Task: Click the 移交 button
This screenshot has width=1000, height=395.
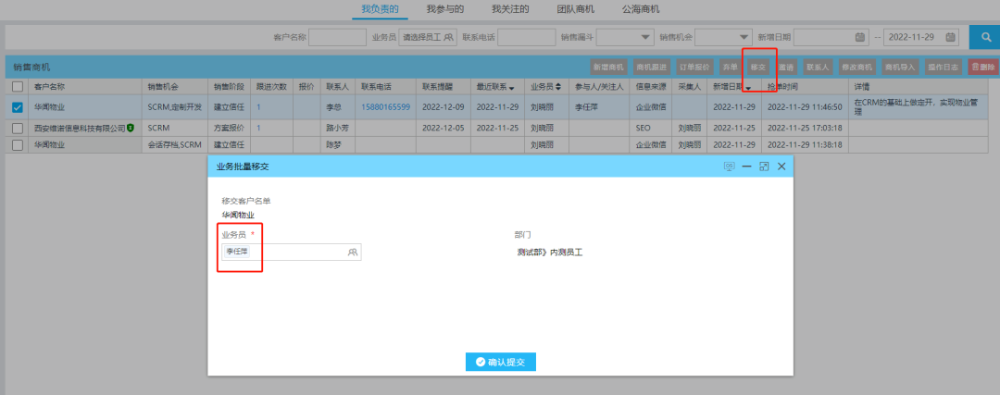Action: click(x=758, y=66)
